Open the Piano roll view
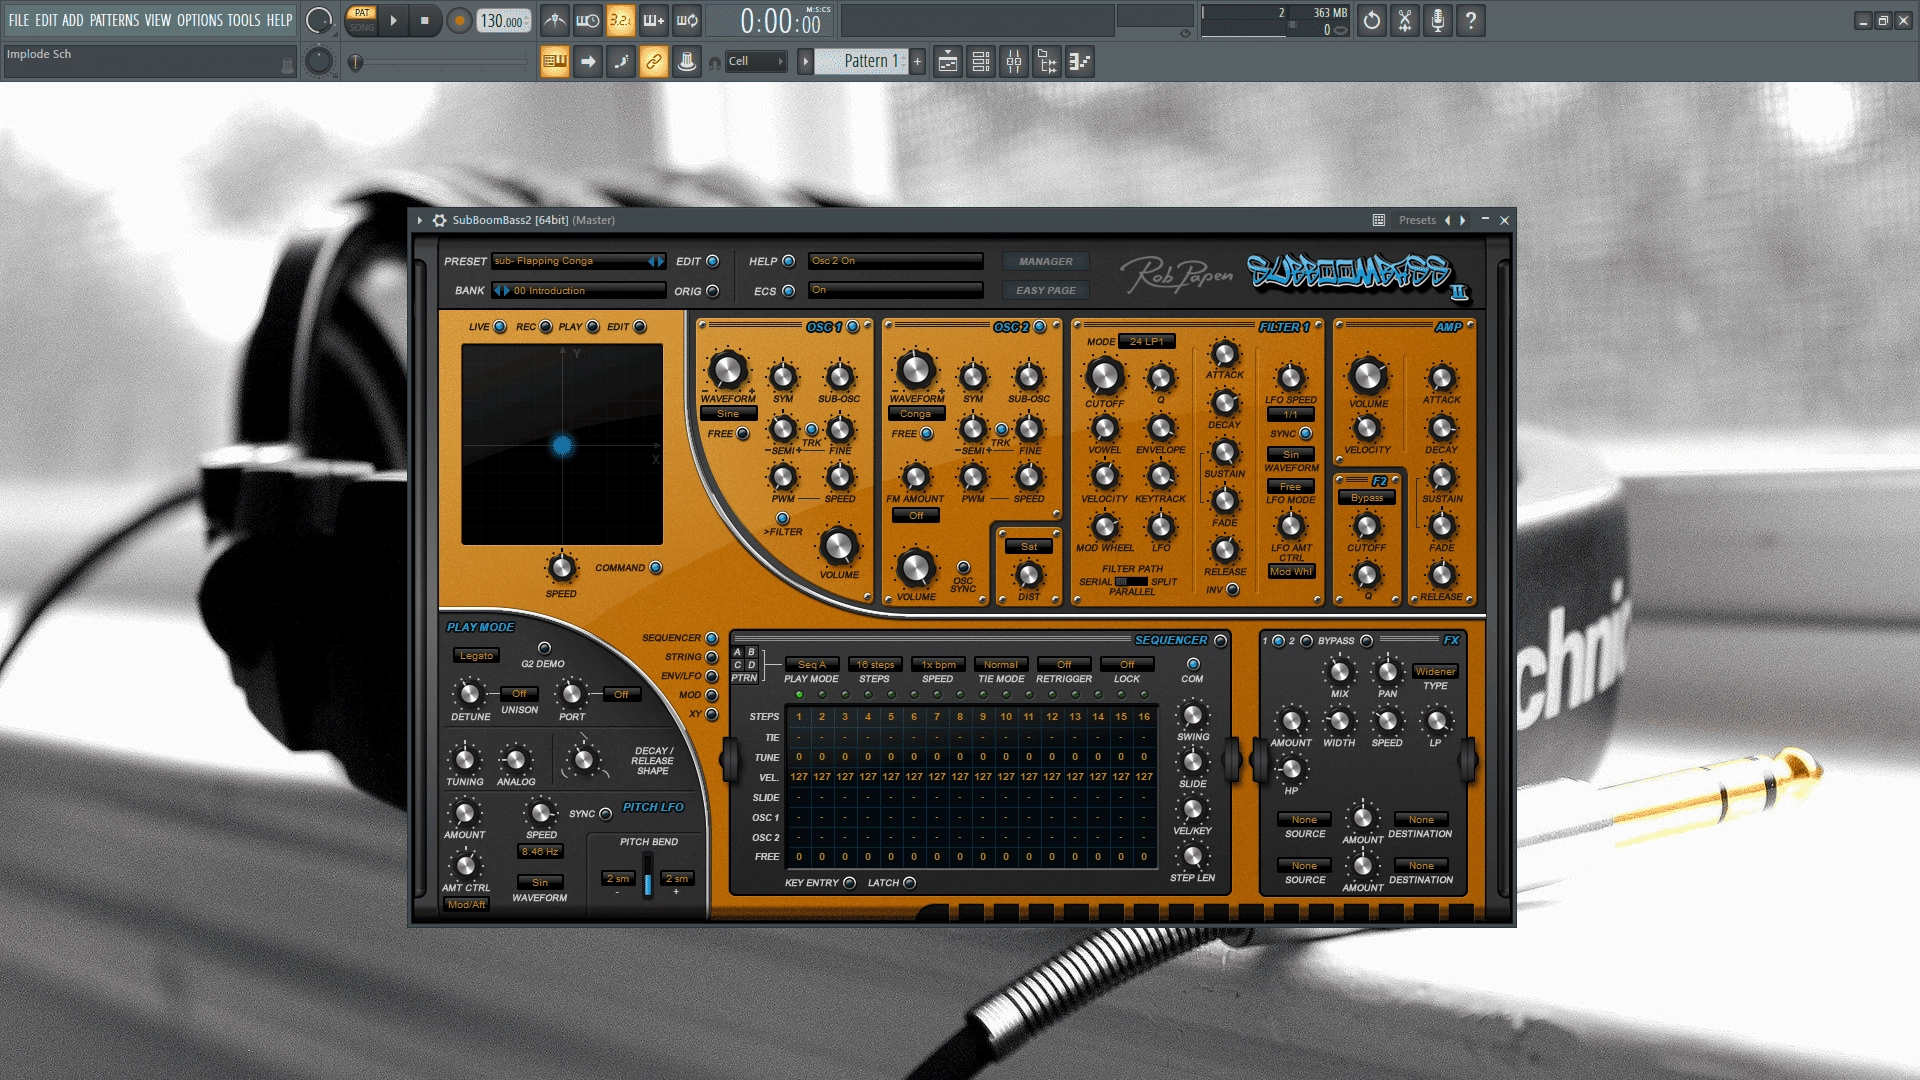This screenshot has height=1080, width=1920. click(x=1080, y=62)
